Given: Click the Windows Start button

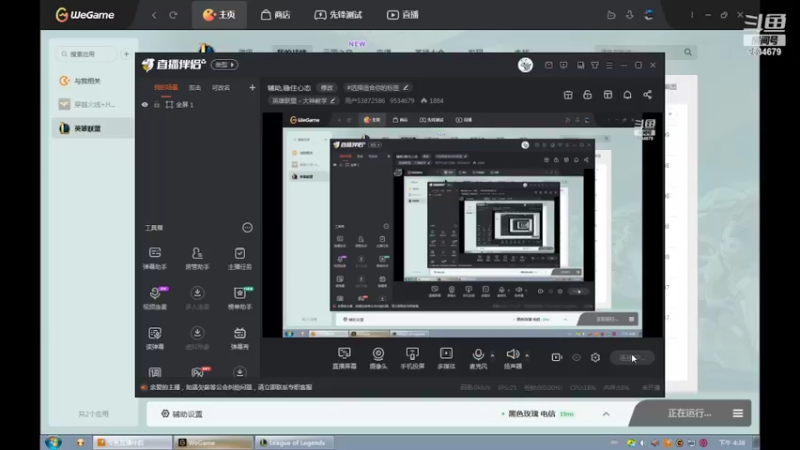Looking at the screenshot, I should (x=53, y=442).
